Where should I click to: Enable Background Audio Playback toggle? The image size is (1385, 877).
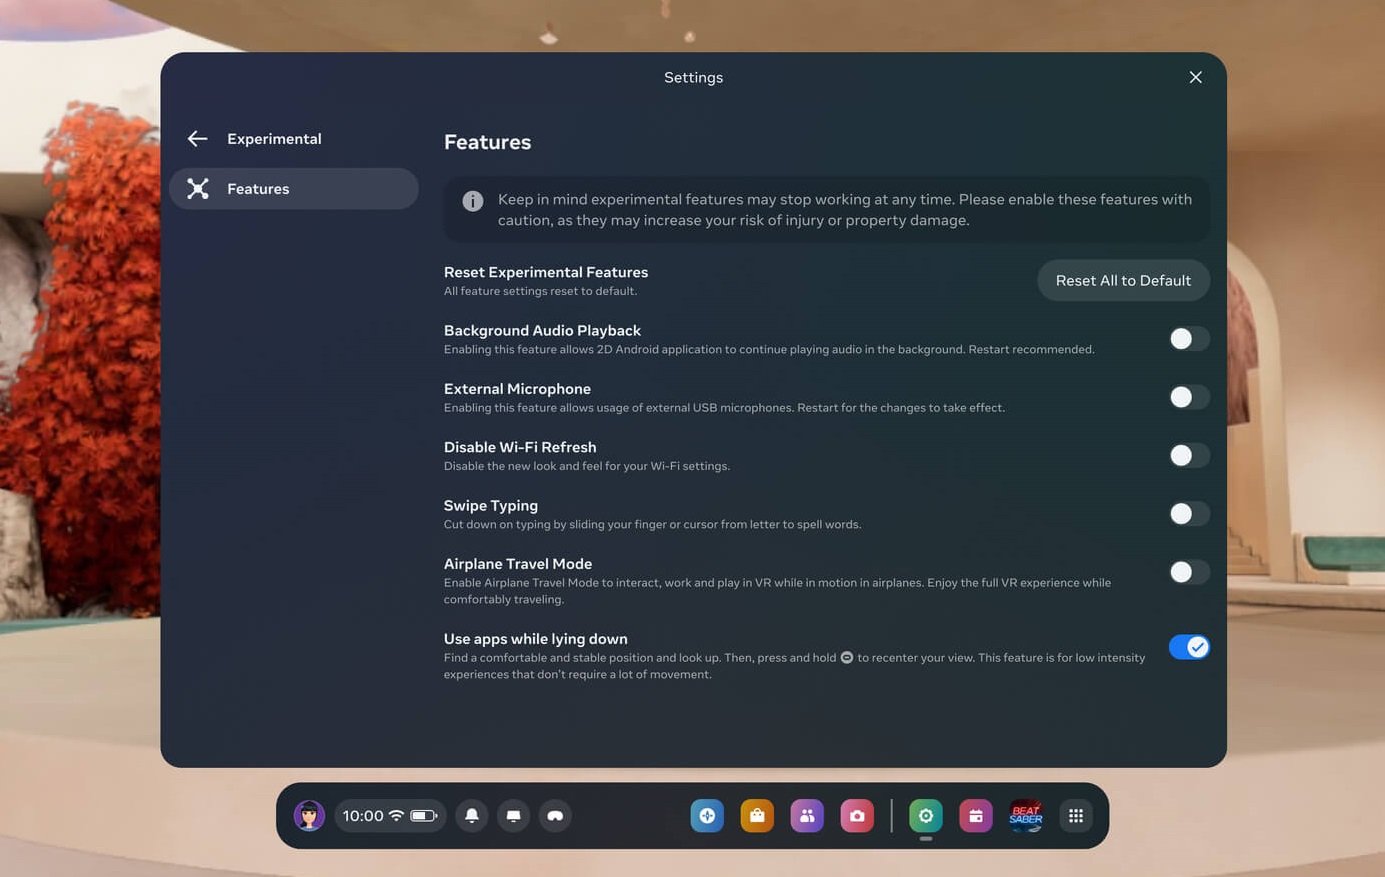1188,339
